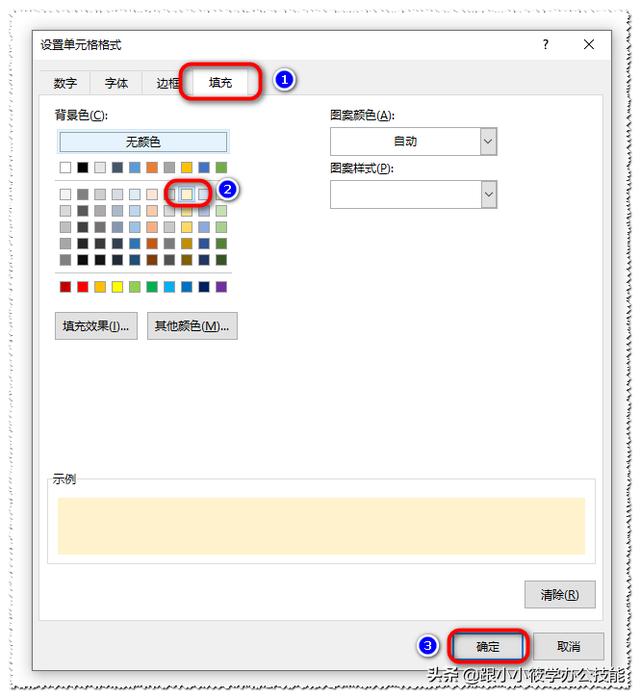Click the 清除 button
The image size is (640, 698).
[x=559, y=594]
